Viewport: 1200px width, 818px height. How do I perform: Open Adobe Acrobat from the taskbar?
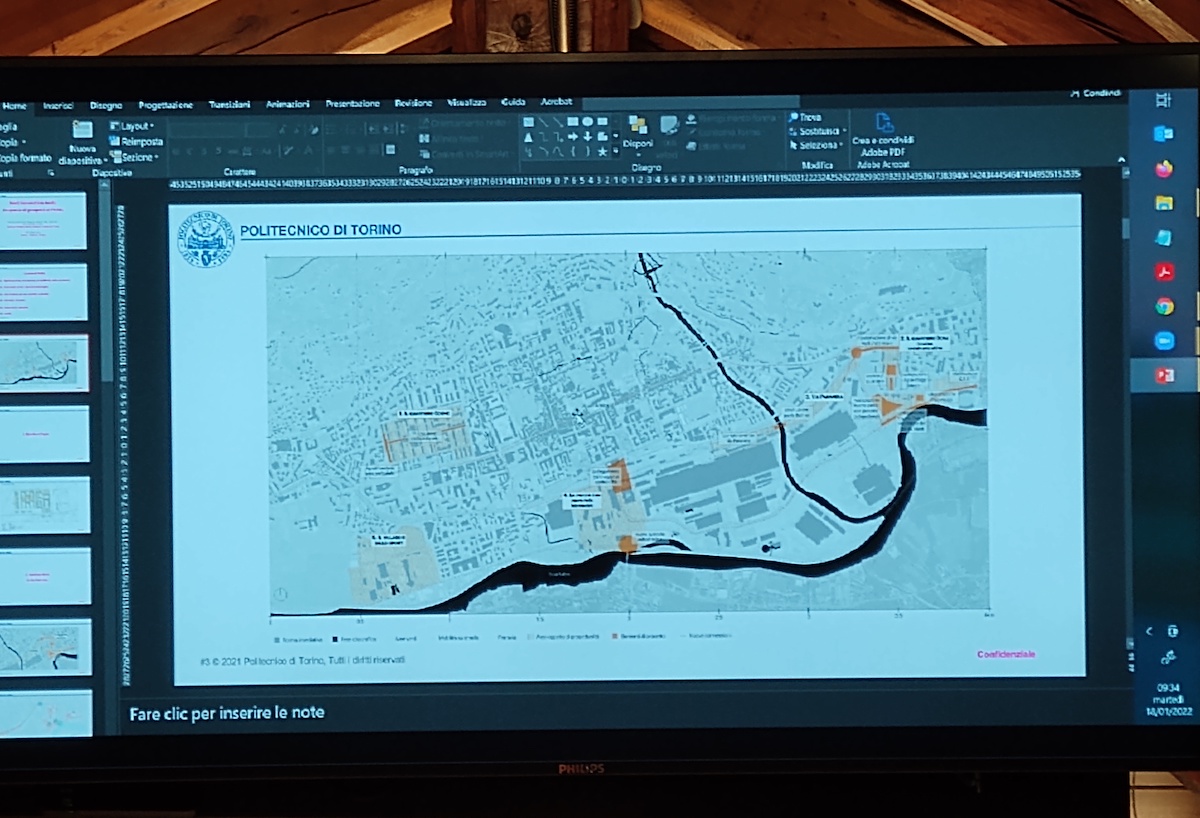tap(1164, 272)
